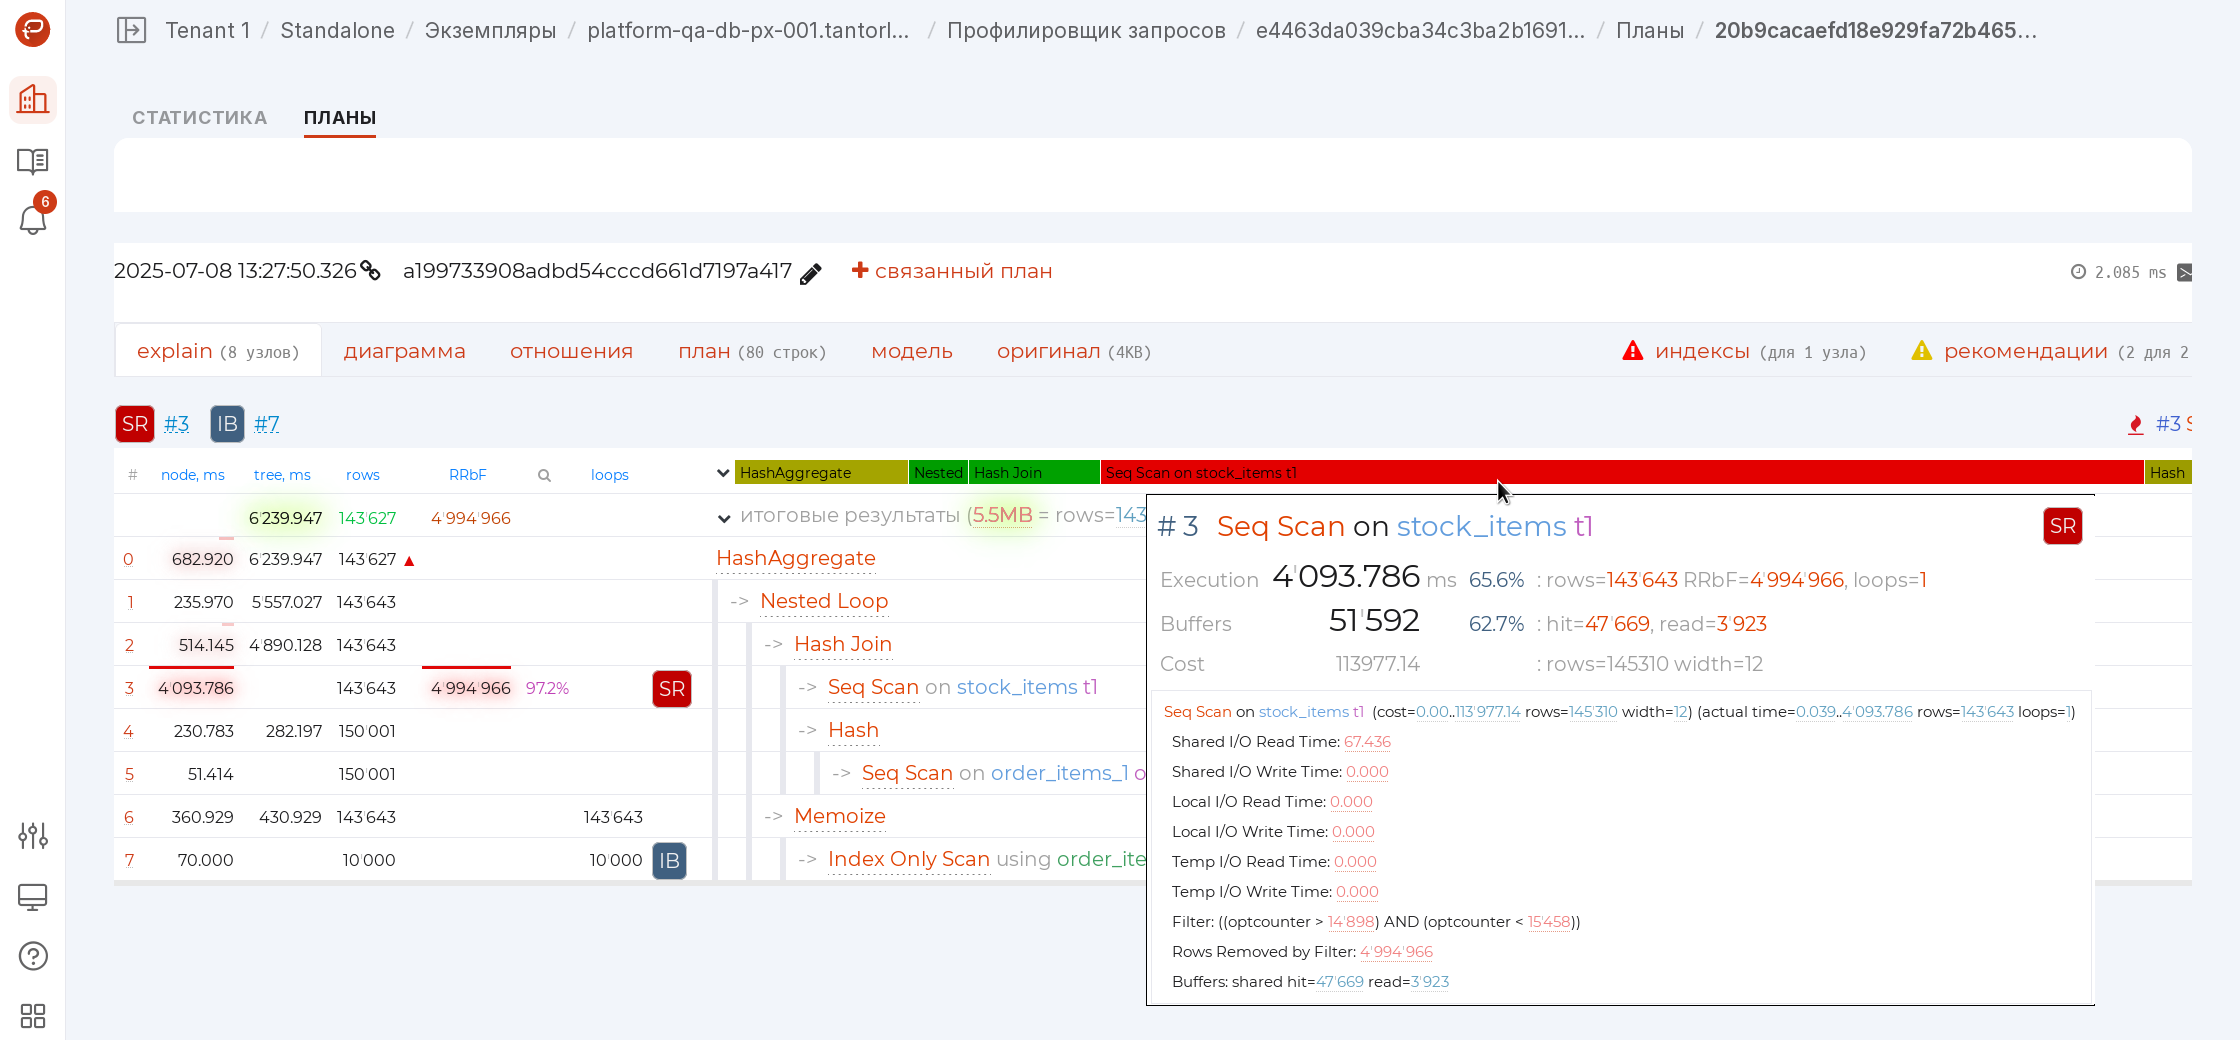Image resolution: width=2240 pixels, height=1040 pixels.
Task: Open the documentation book icon in sidebar
Action: click(x=33, y=161)
